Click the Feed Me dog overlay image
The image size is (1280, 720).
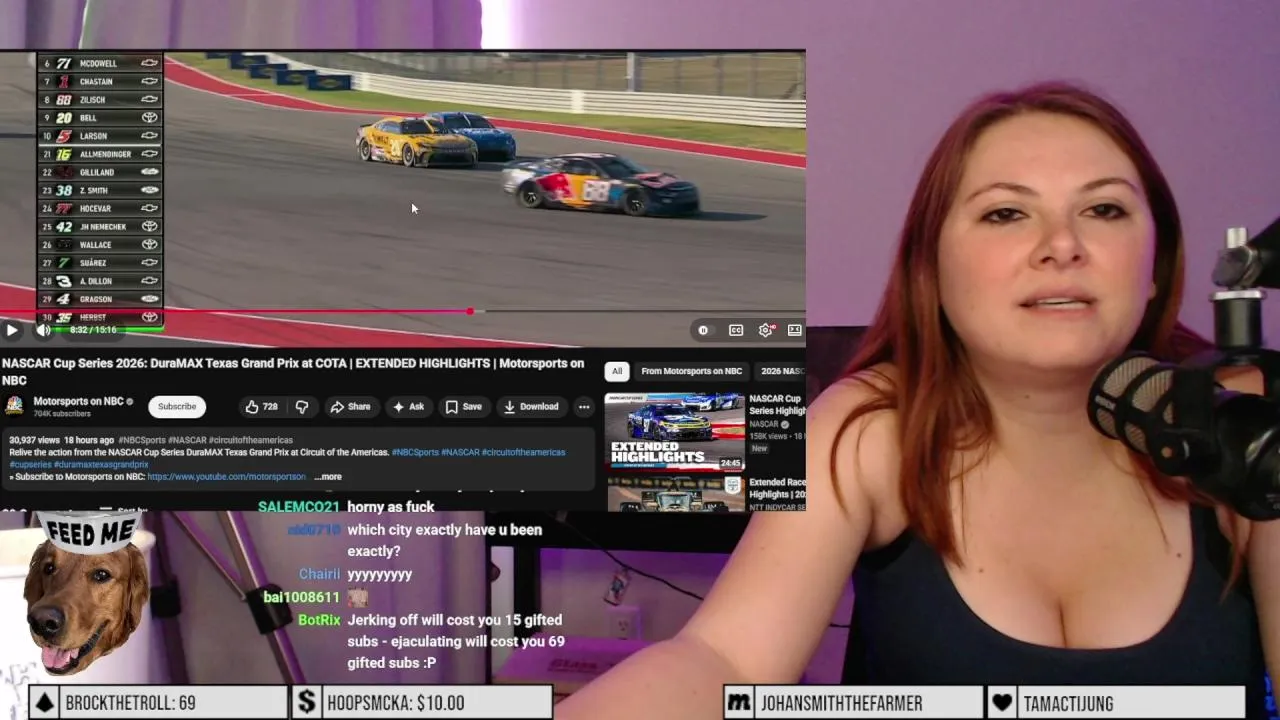coord(85,595)
